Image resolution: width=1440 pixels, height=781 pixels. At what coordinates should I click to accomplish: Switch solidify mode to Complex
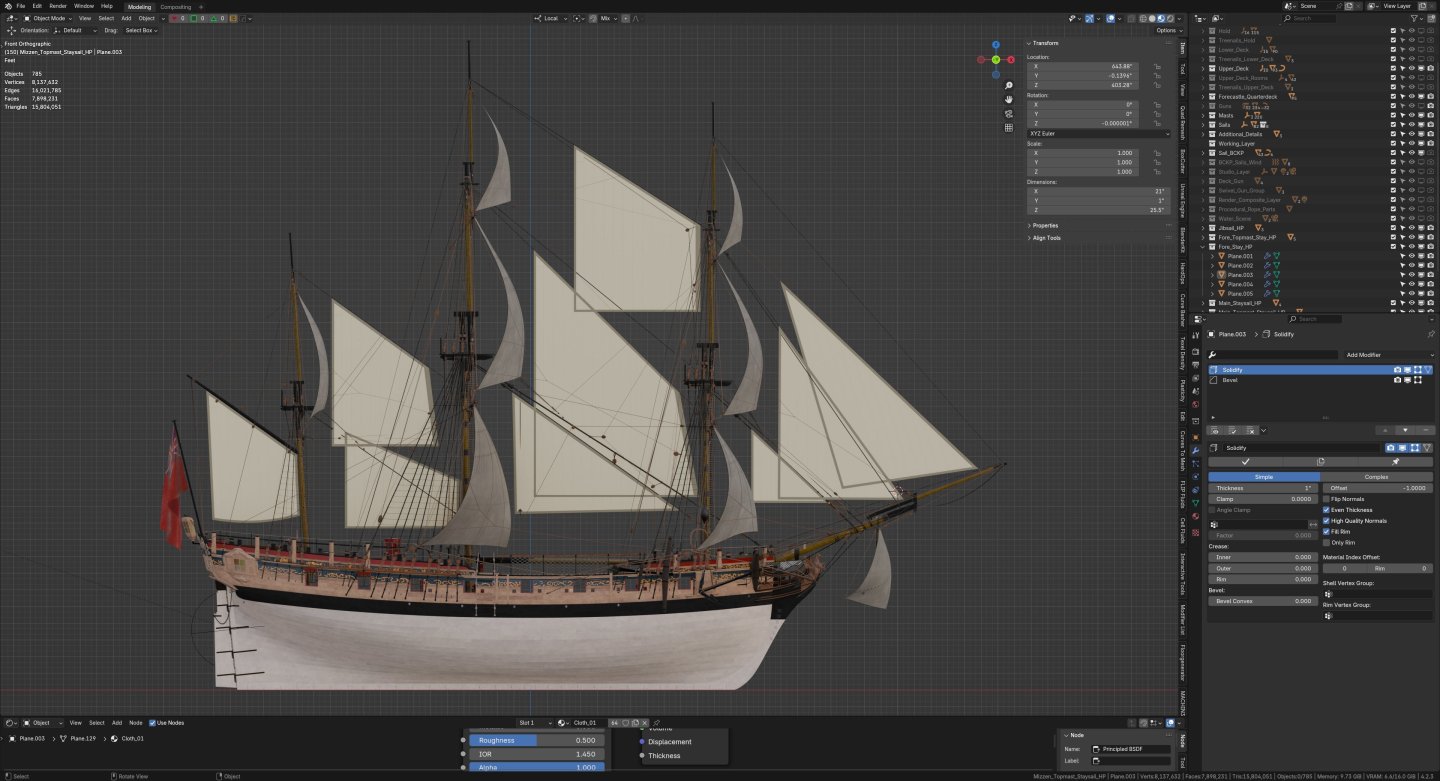1377,477
